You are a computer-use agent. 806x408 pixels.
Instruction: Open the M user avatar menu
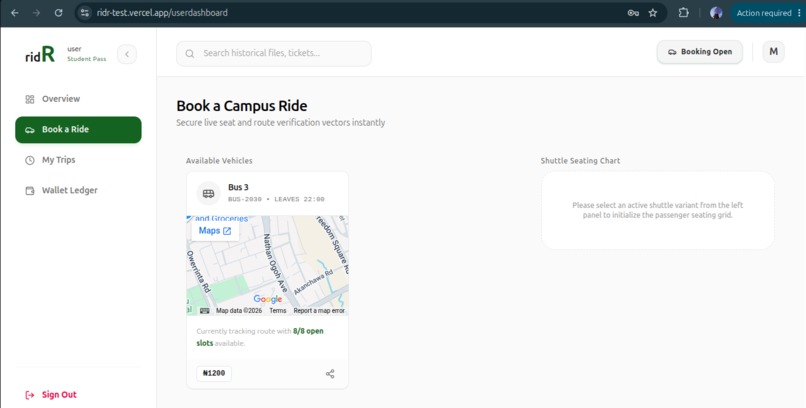(x=773, y=52)
